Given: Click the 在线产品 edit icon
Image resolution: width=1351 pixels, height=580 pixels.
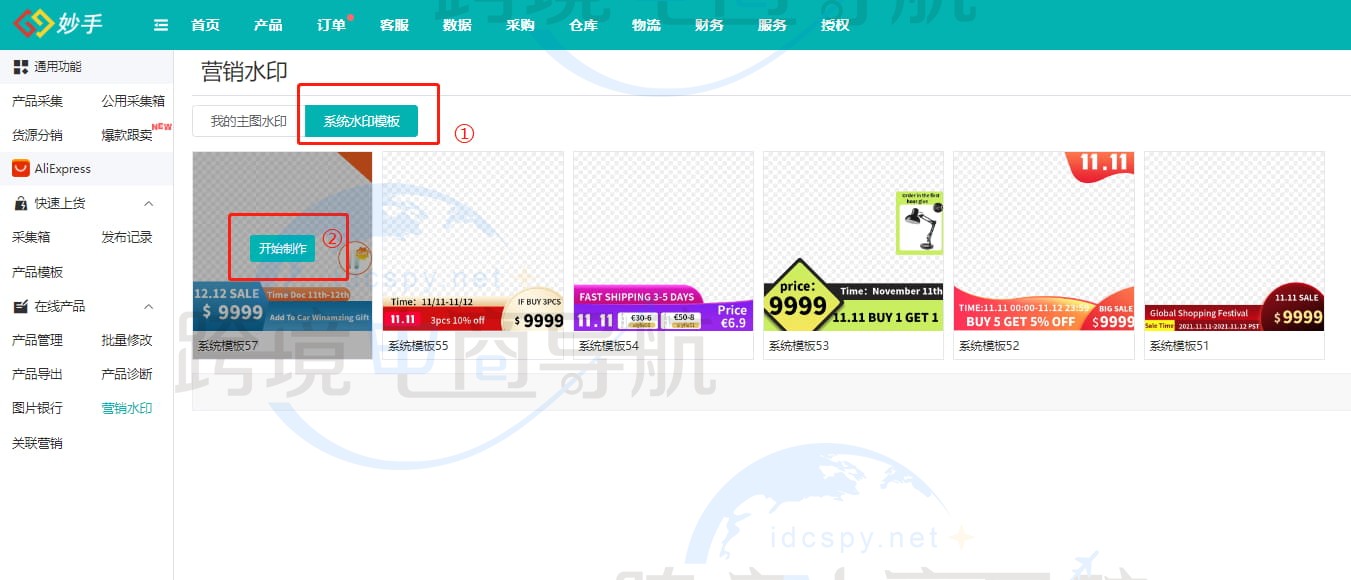Looking at the screenshot, I should click(20, 307).
